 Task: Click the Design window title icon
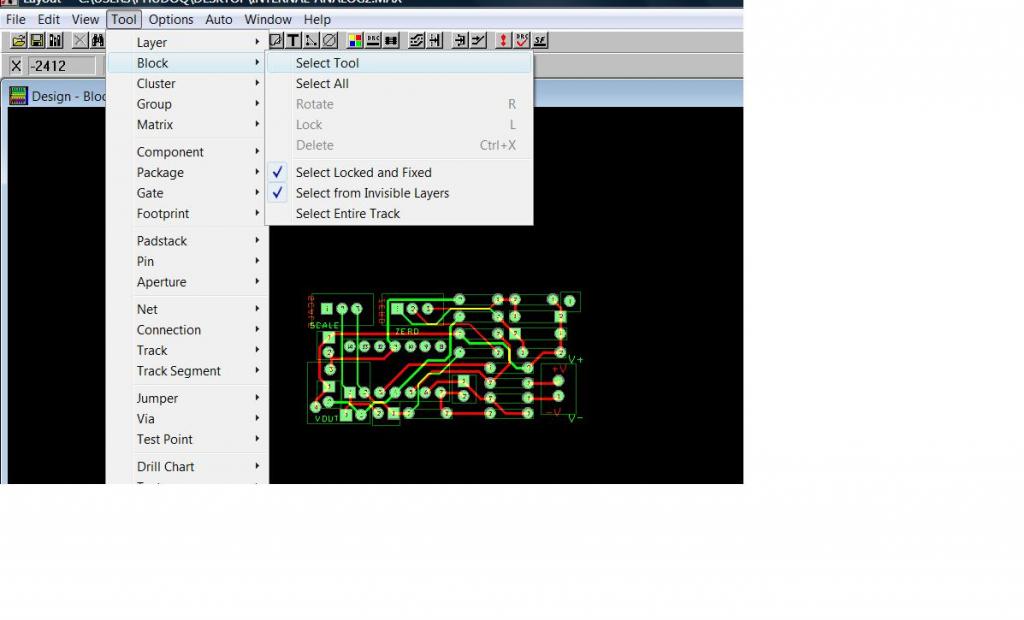(18, 96)
